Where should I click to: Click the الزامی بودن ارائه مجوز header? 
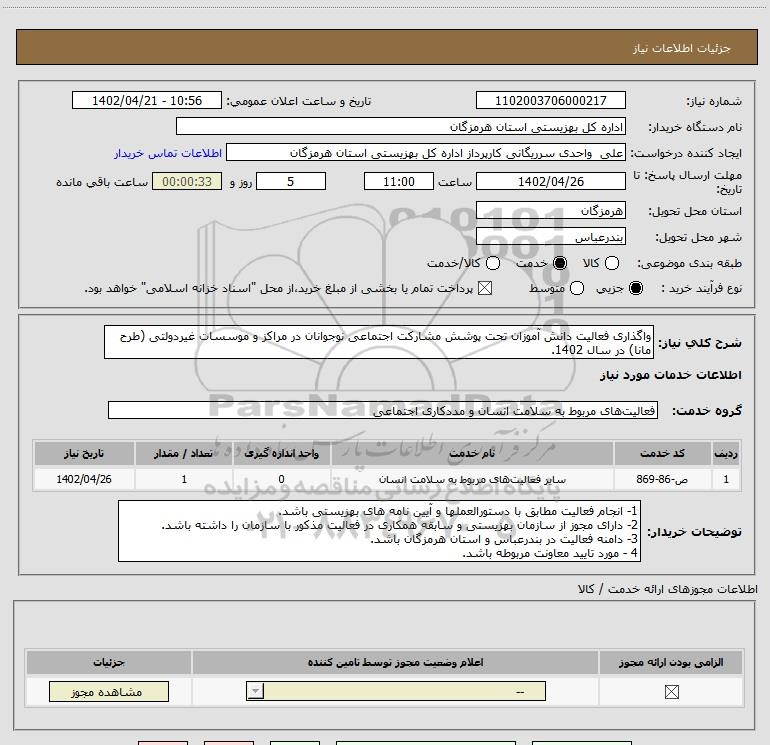[671, 662]
